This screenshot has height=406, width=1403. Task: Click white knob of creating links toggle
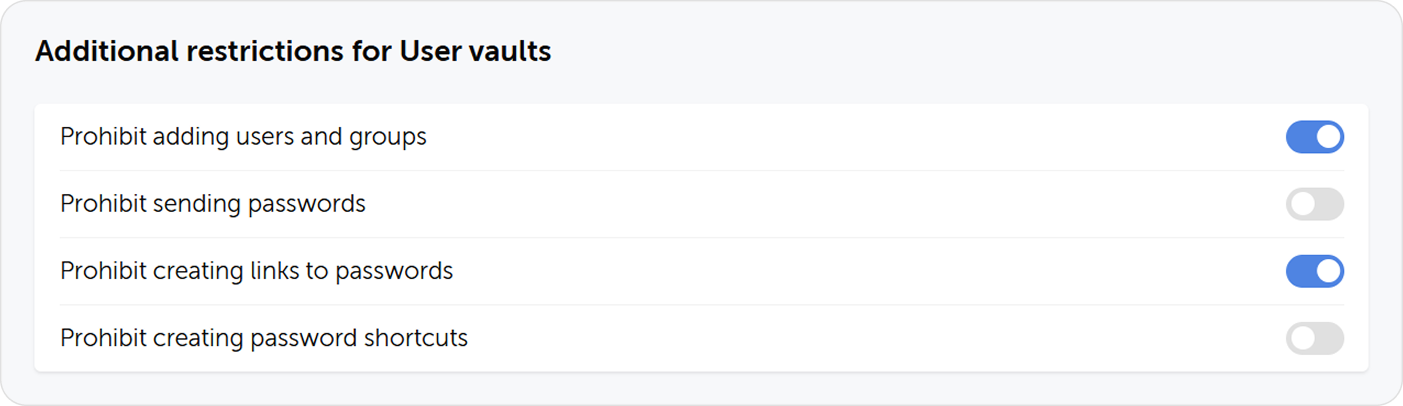(x=1328, y=271)
